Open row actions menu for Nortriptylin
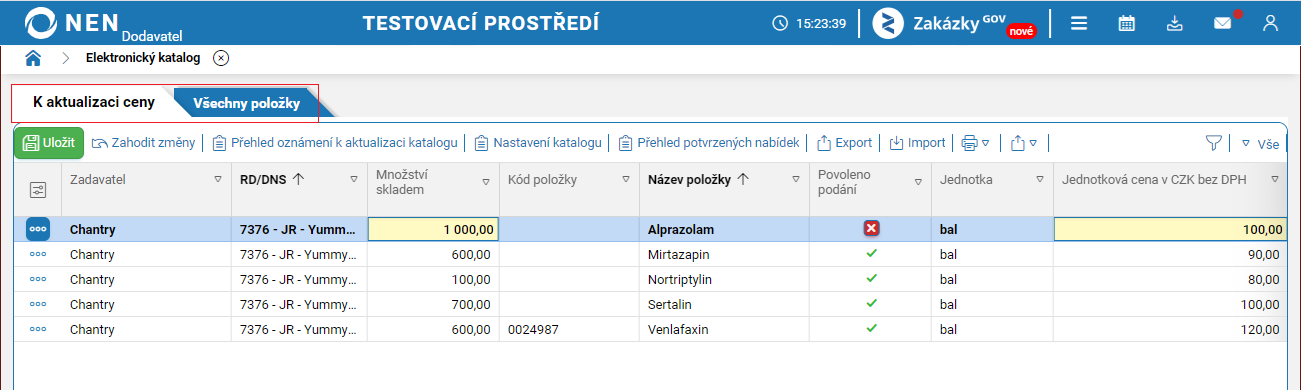This screenshot has height=390, width=1301. click(x=38, y=279)
